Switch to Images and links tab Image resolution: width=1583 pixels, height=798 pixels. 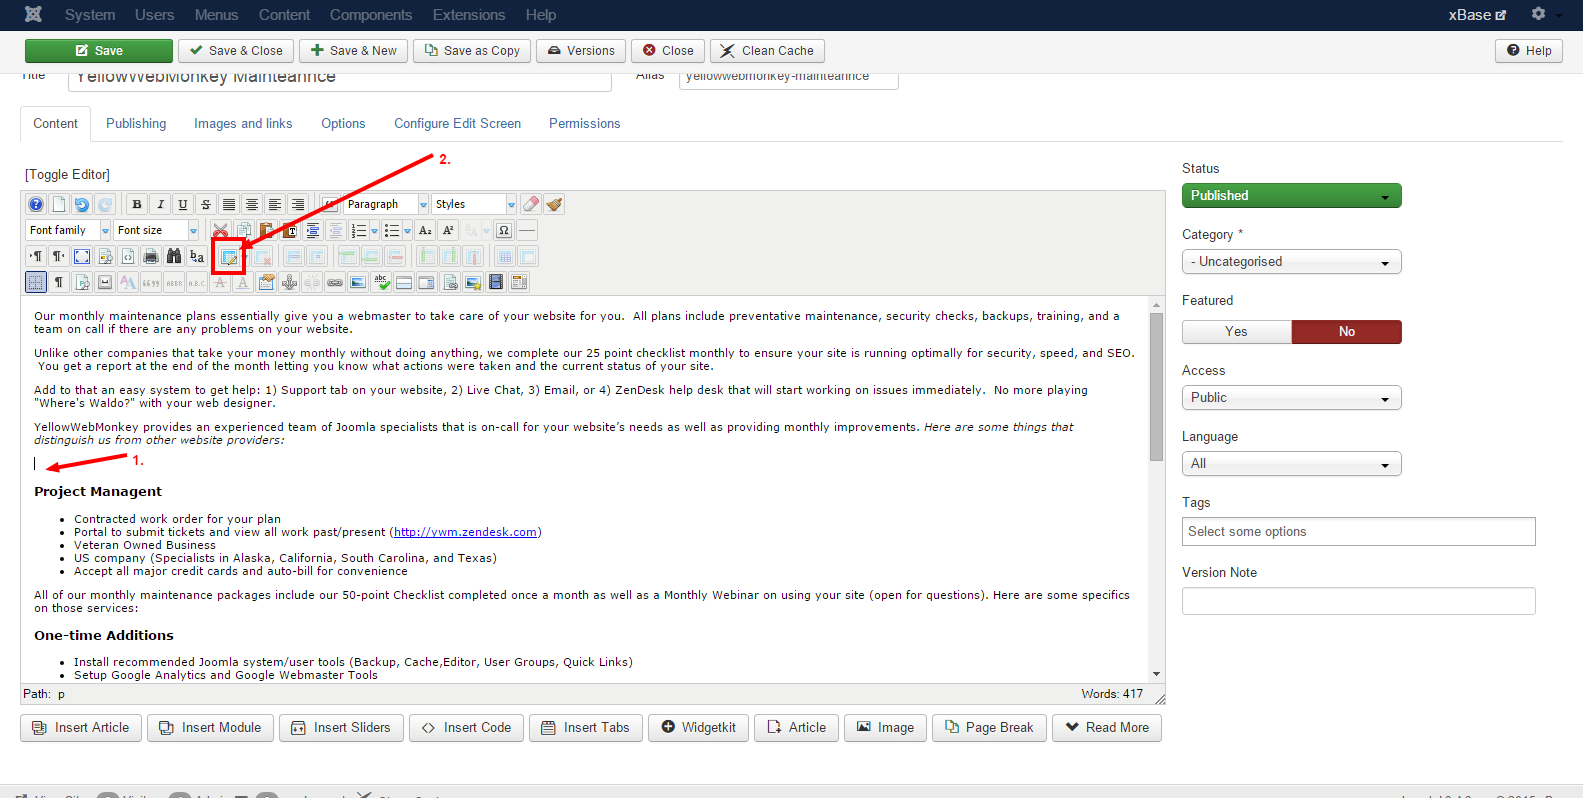tap(243, 124)
